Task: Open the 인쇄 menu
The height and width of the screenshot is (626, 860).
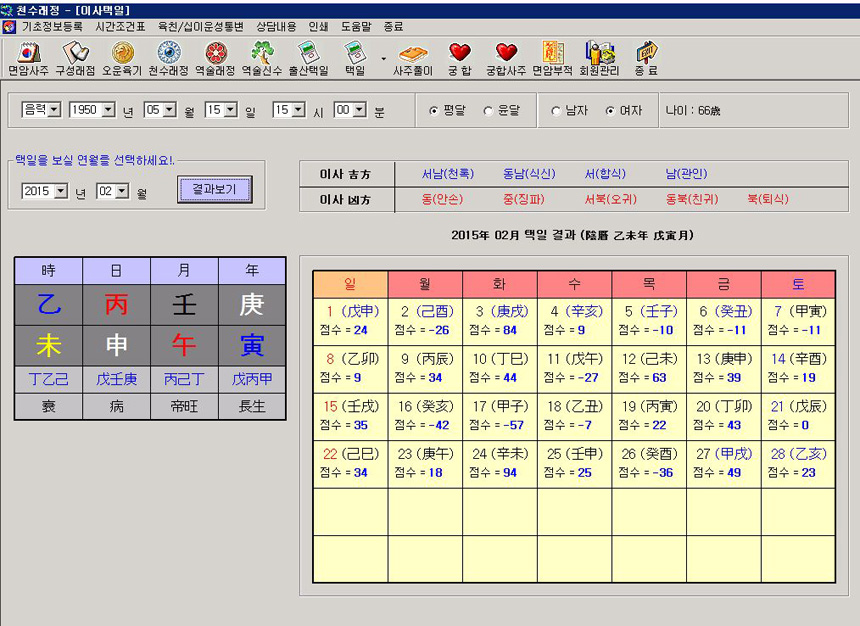Action: click(x=318, y=27)
